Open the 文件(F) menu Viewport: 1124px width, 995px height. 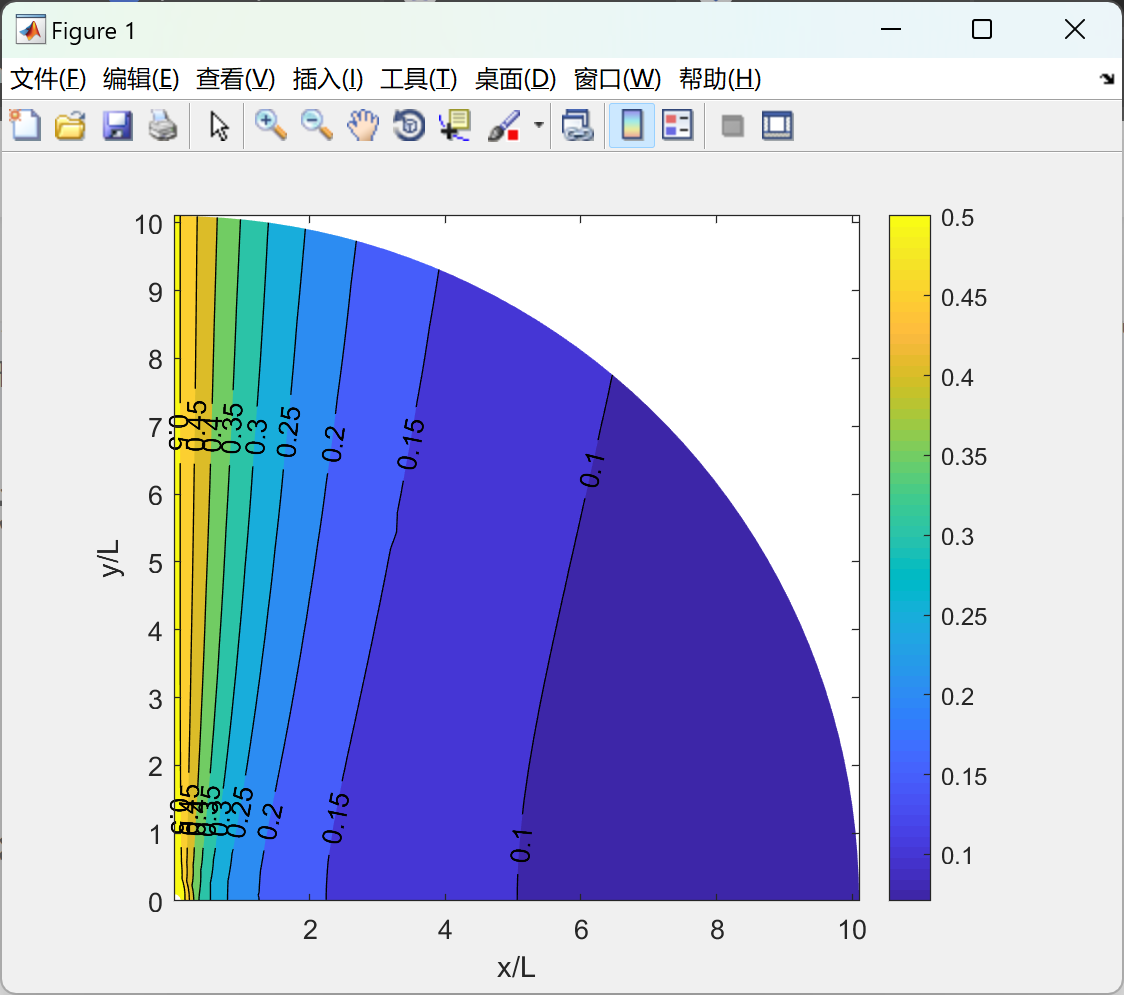48,79
